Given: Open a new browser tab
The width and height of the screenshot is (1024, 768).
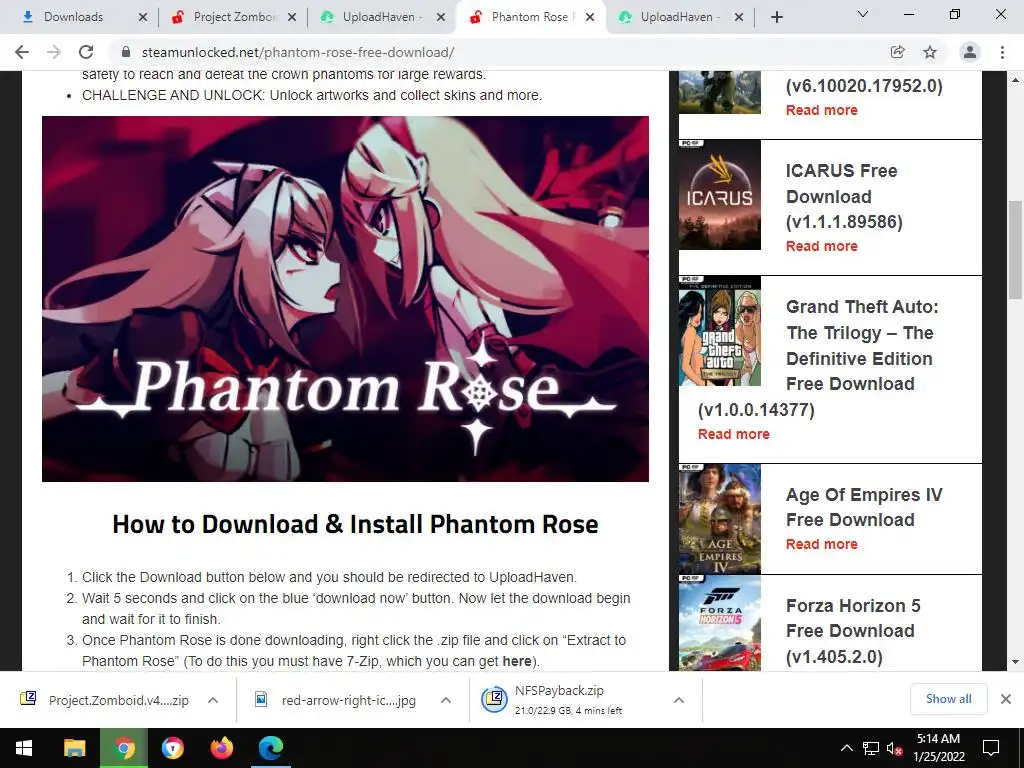Looking at the screenshot, I should [x=776, y=17].
